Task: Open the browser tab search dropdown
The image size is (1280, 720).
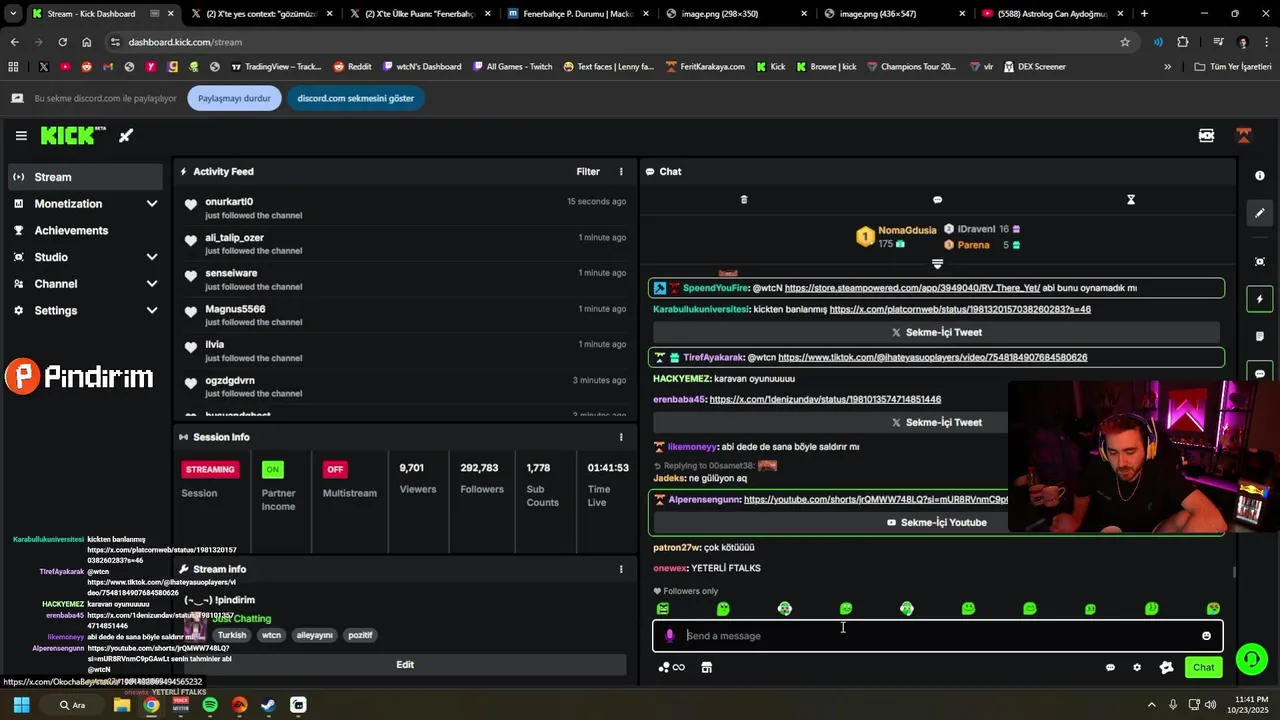Action: coord(13,14)
